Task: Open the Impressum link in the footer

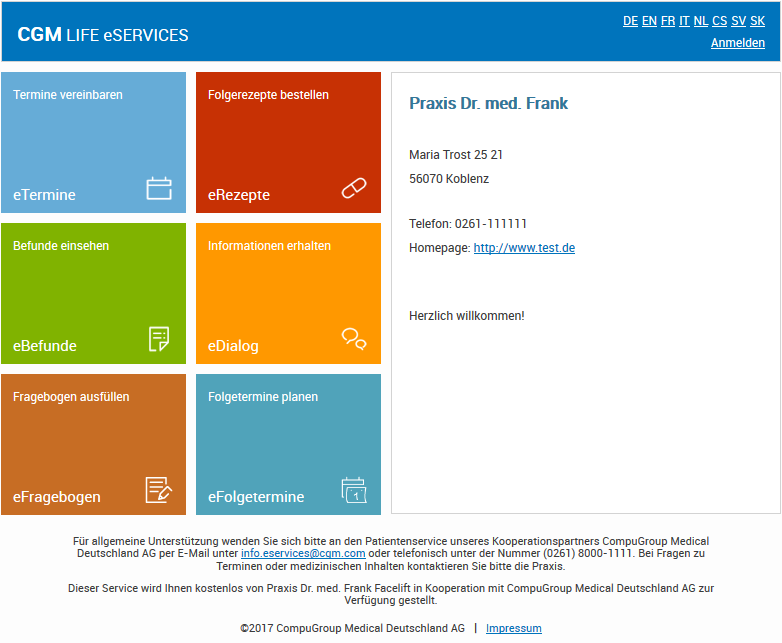Action: tap(514, 629)
